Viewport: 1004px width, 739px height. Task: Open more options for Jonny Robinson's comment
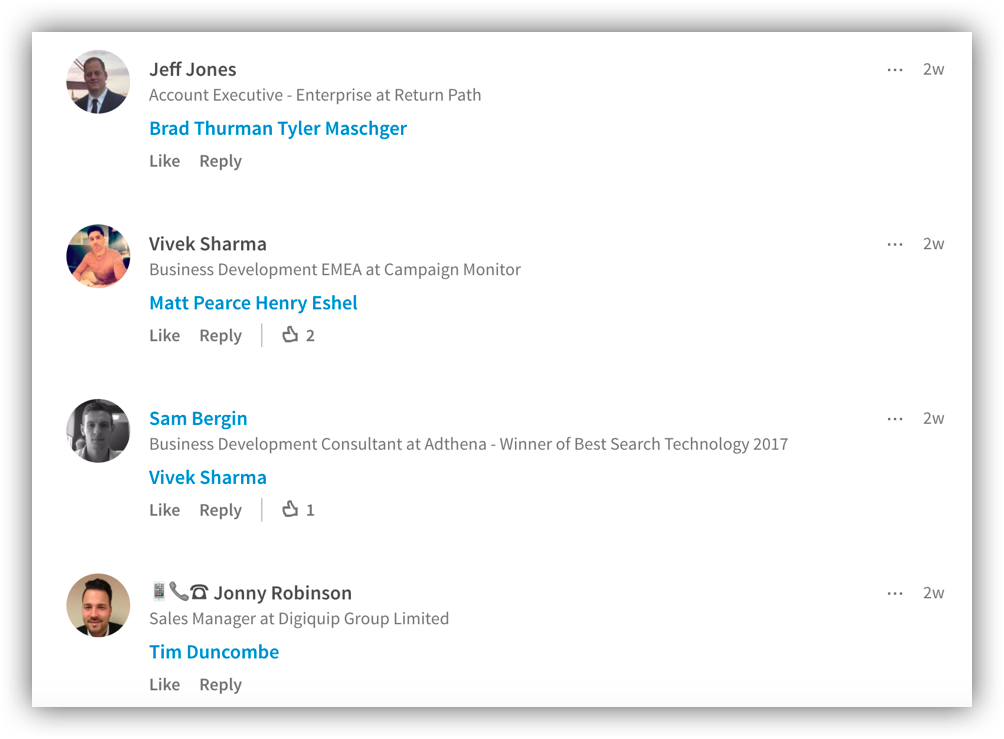895,594
